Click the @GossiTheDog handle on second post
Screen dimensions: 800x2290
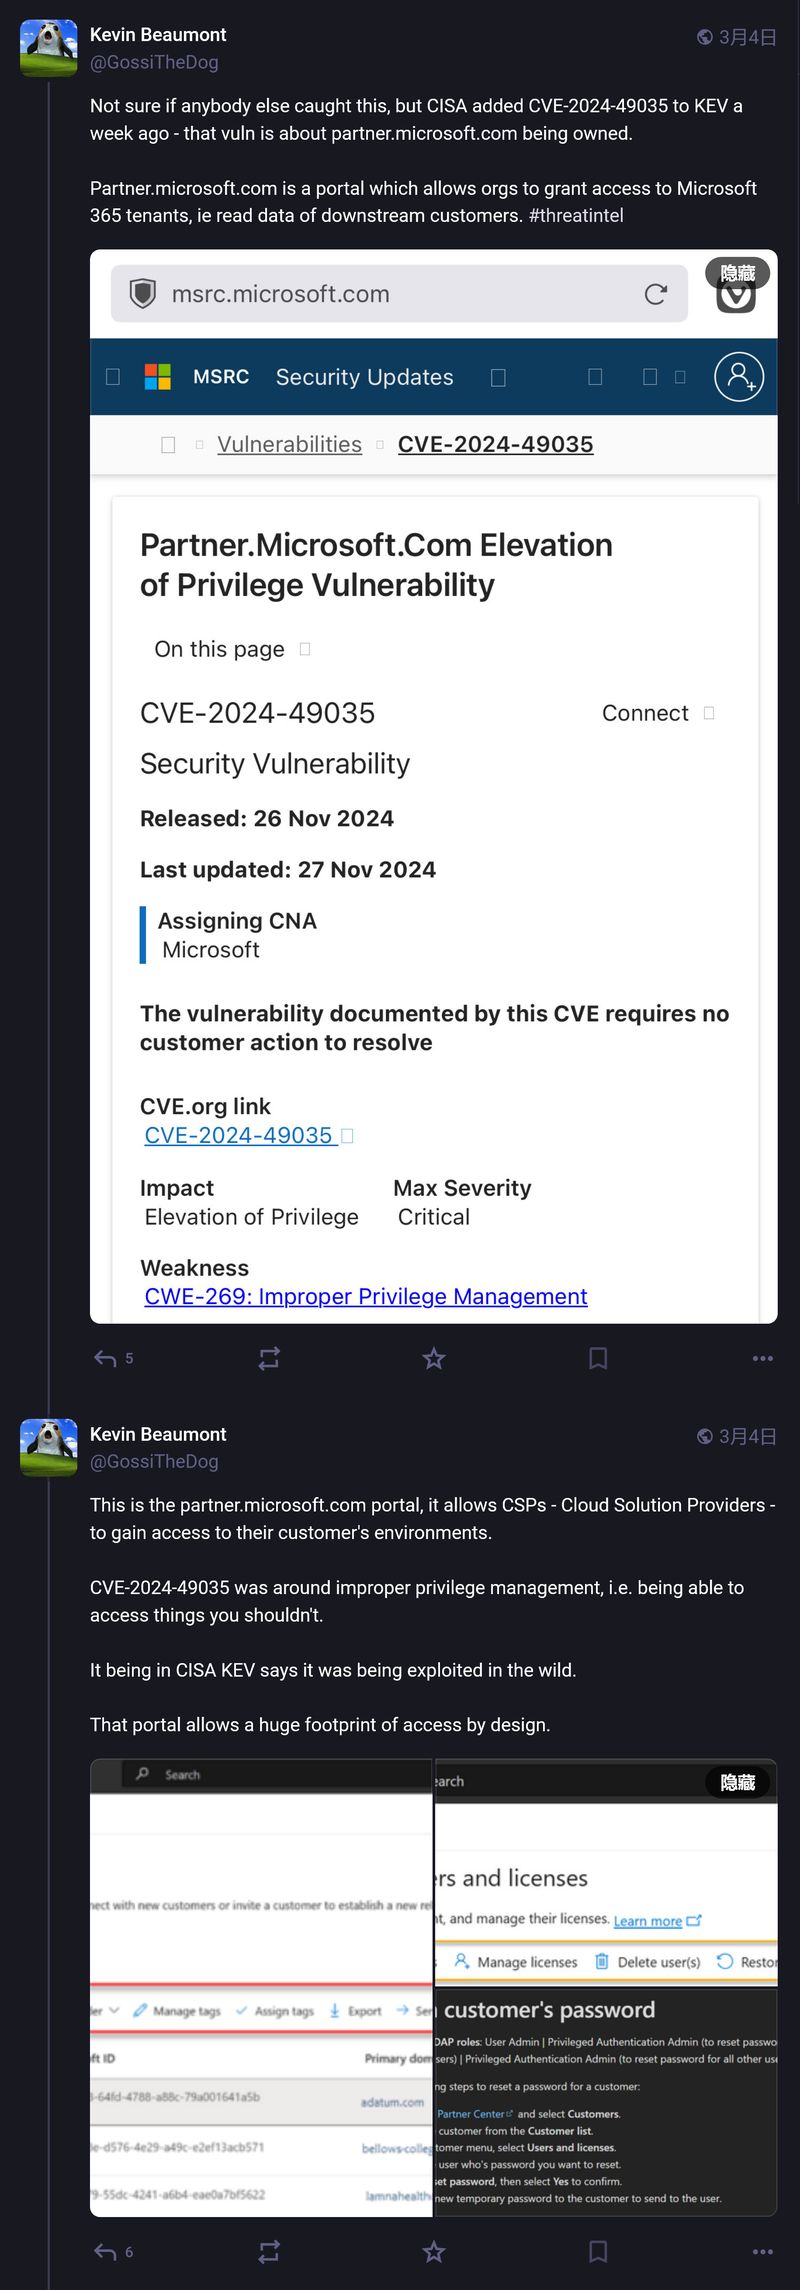tap(154, 1461)
